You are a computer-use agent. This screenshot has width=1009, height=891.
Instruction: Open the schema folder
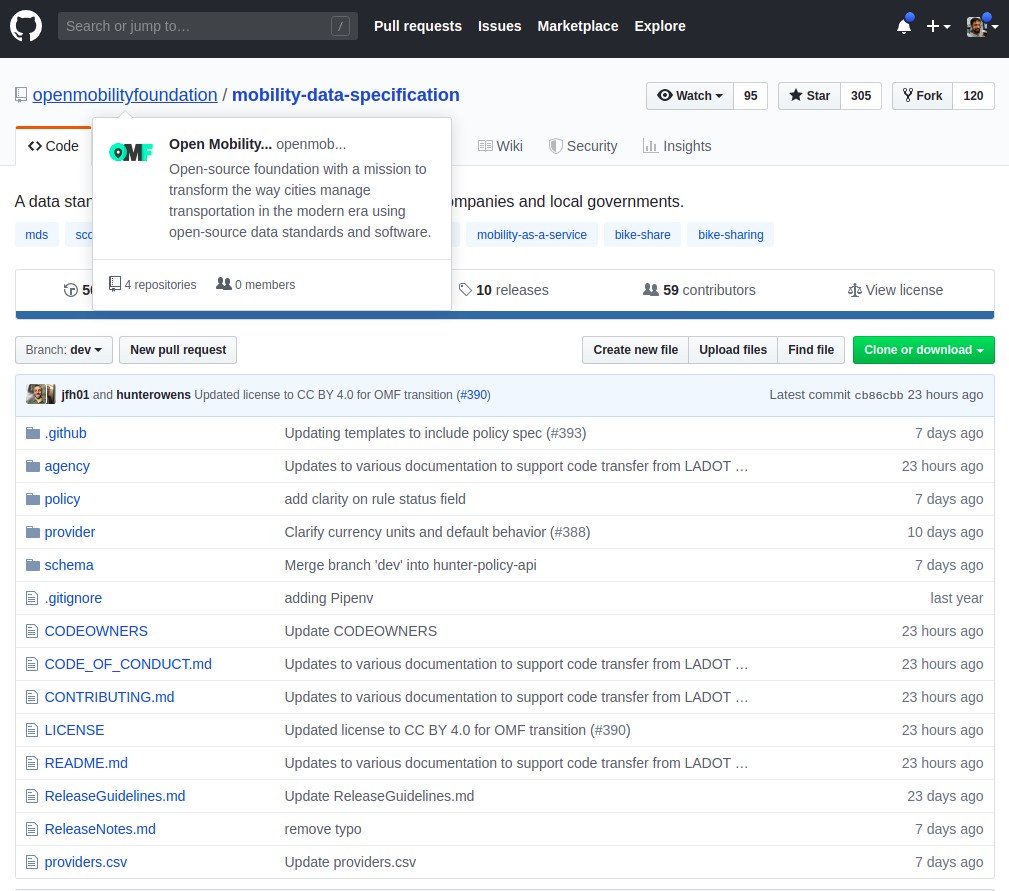69,565
